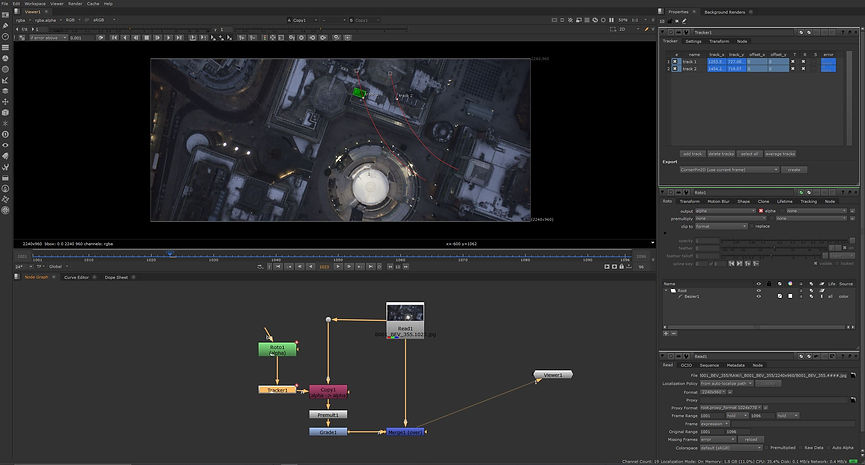Click the remove layer minus icon in Roto list

tap(673, 333)
